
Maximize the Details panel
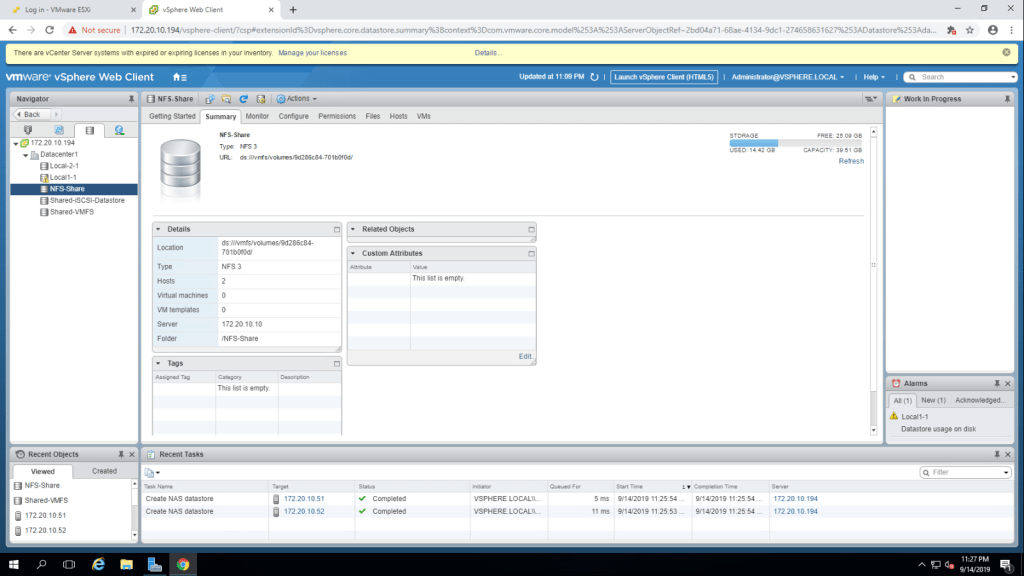click(x=336, y=229)
